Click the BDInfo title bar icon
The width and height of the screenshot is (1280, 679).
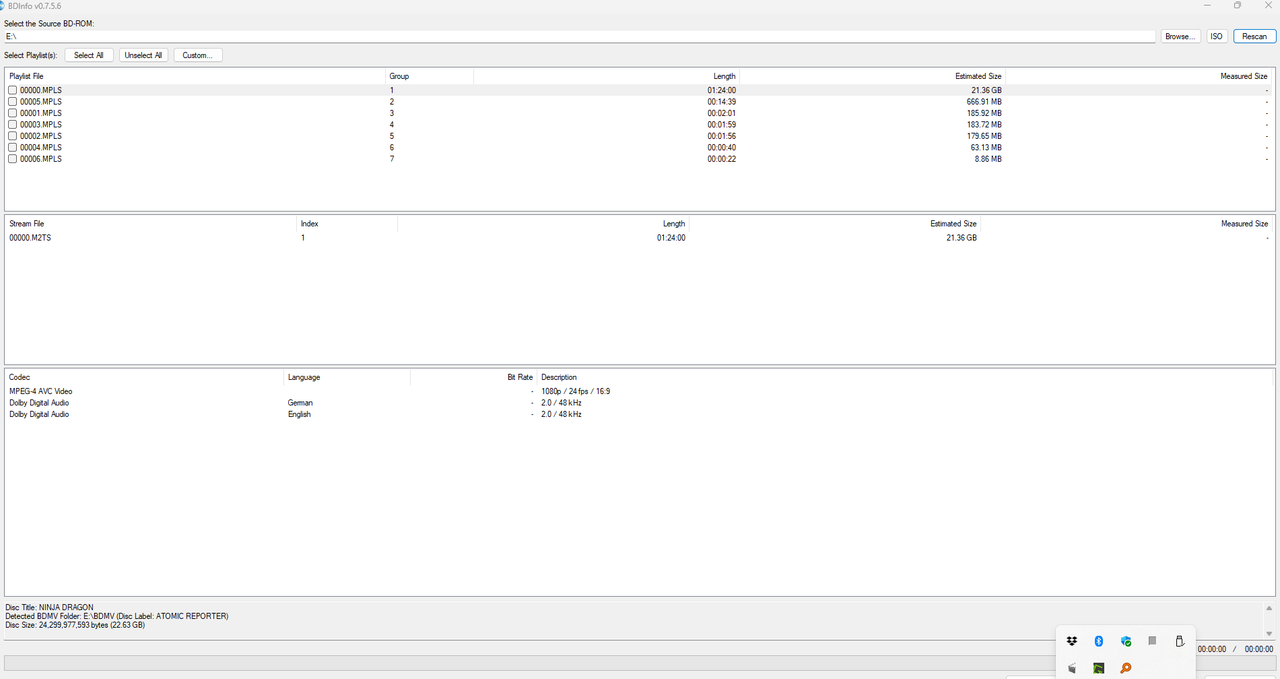click(2, 5)
